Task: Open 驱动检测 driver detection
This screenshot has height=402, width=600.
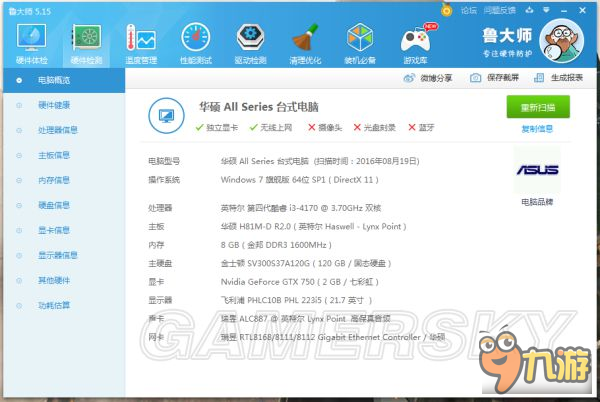Action: [x=250, y=43]
